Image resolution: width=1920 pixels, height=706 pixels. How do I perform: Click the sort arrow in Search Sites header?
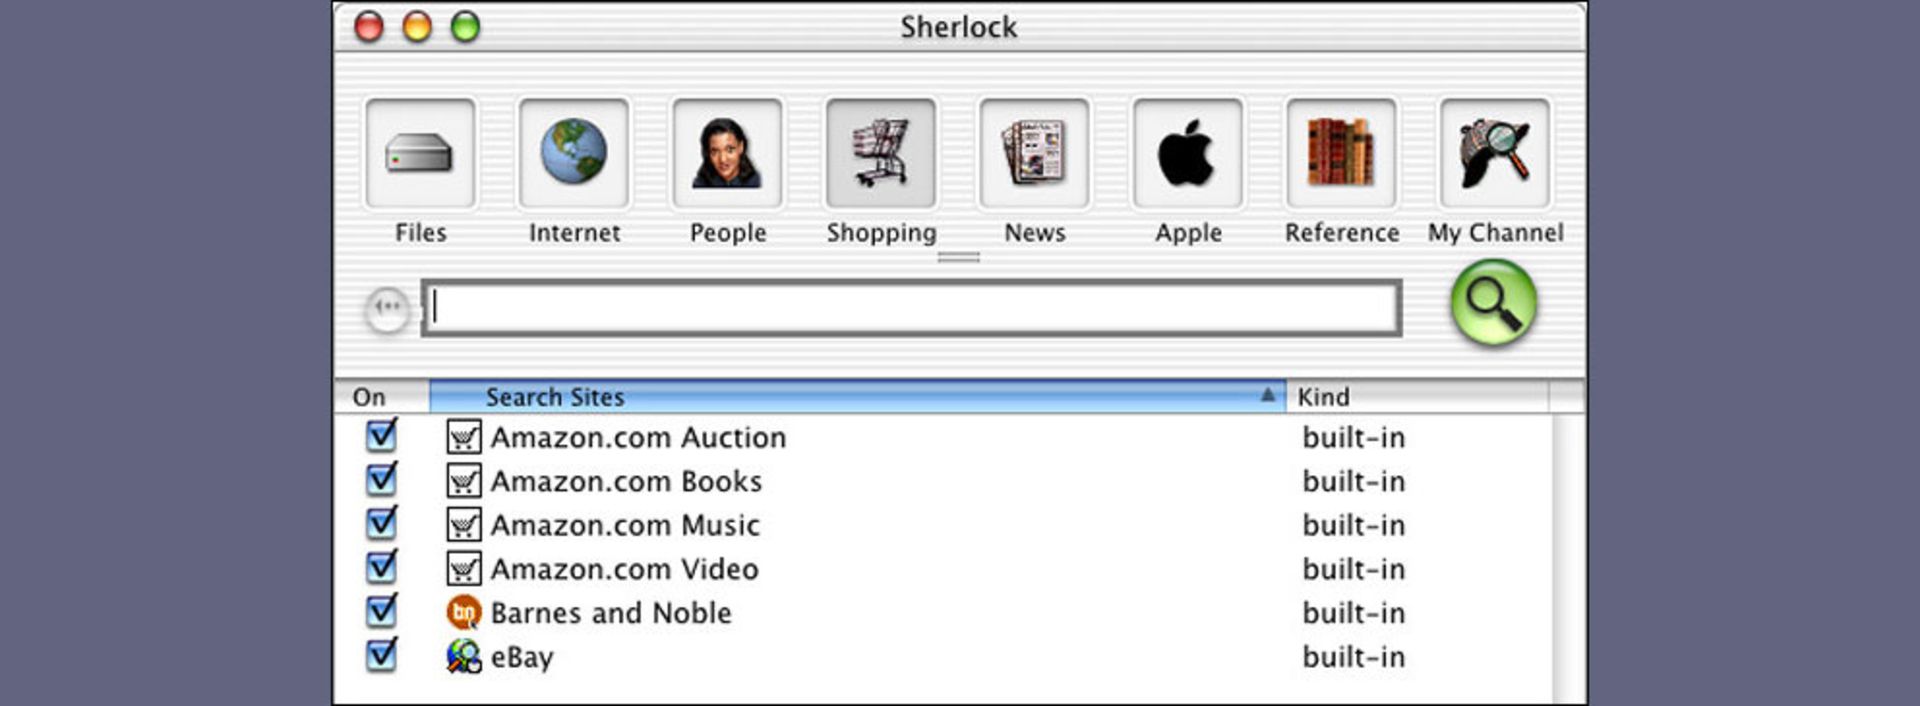1267,395
